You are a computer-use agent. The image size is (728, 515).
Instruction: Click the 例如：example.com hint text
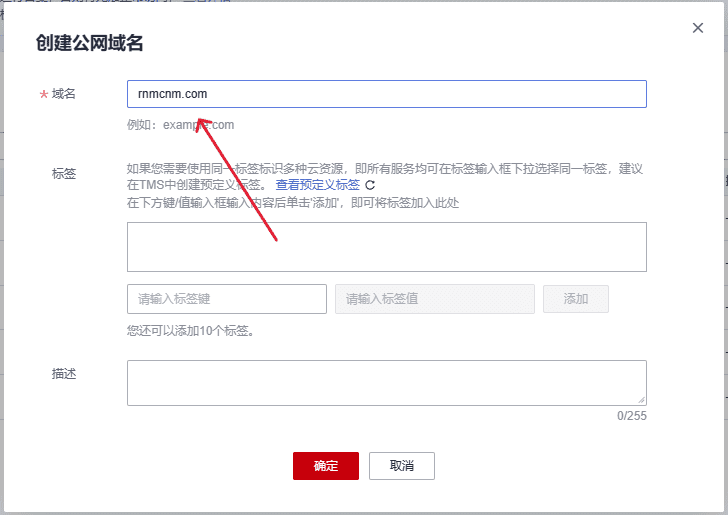point(180,125)
